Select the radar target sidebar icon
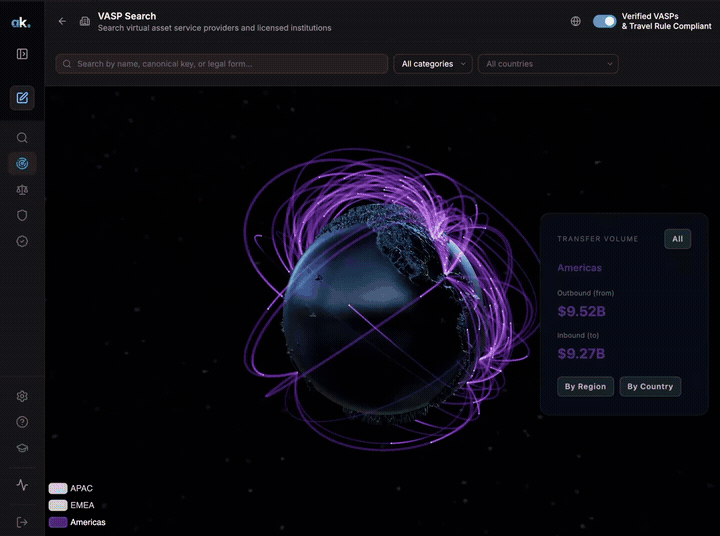 tap(22, 163)
